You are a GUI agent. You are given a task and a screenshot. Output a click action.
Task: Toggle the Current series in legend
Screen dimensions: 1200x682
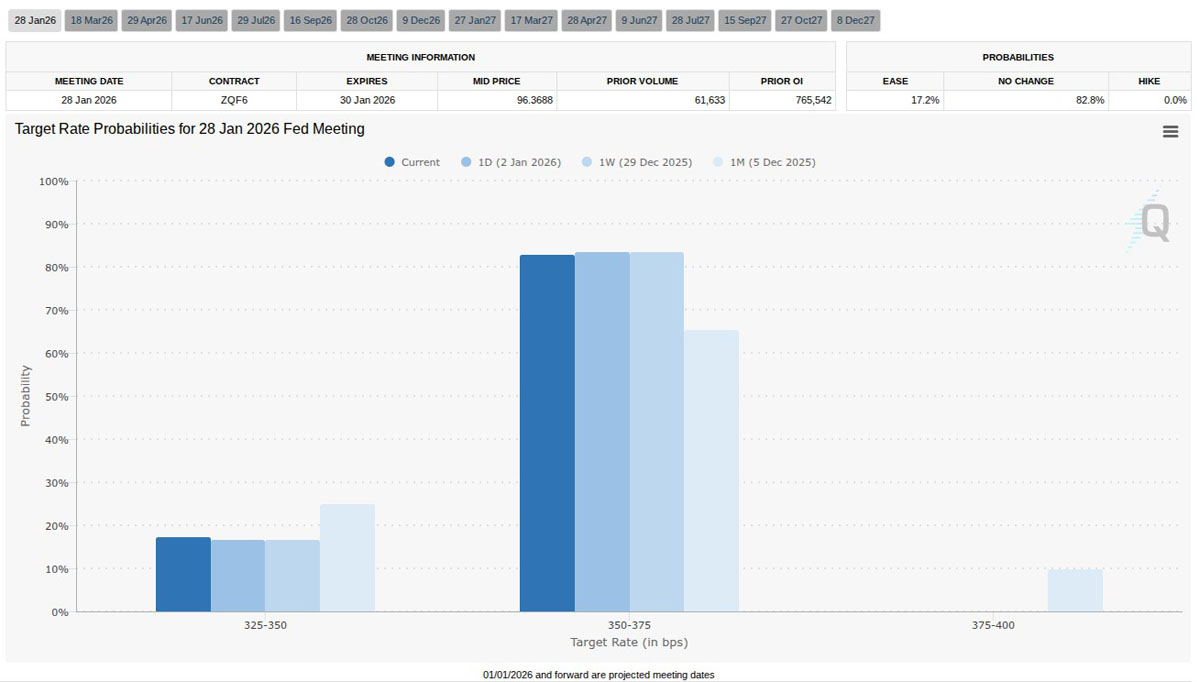point(412,162)
